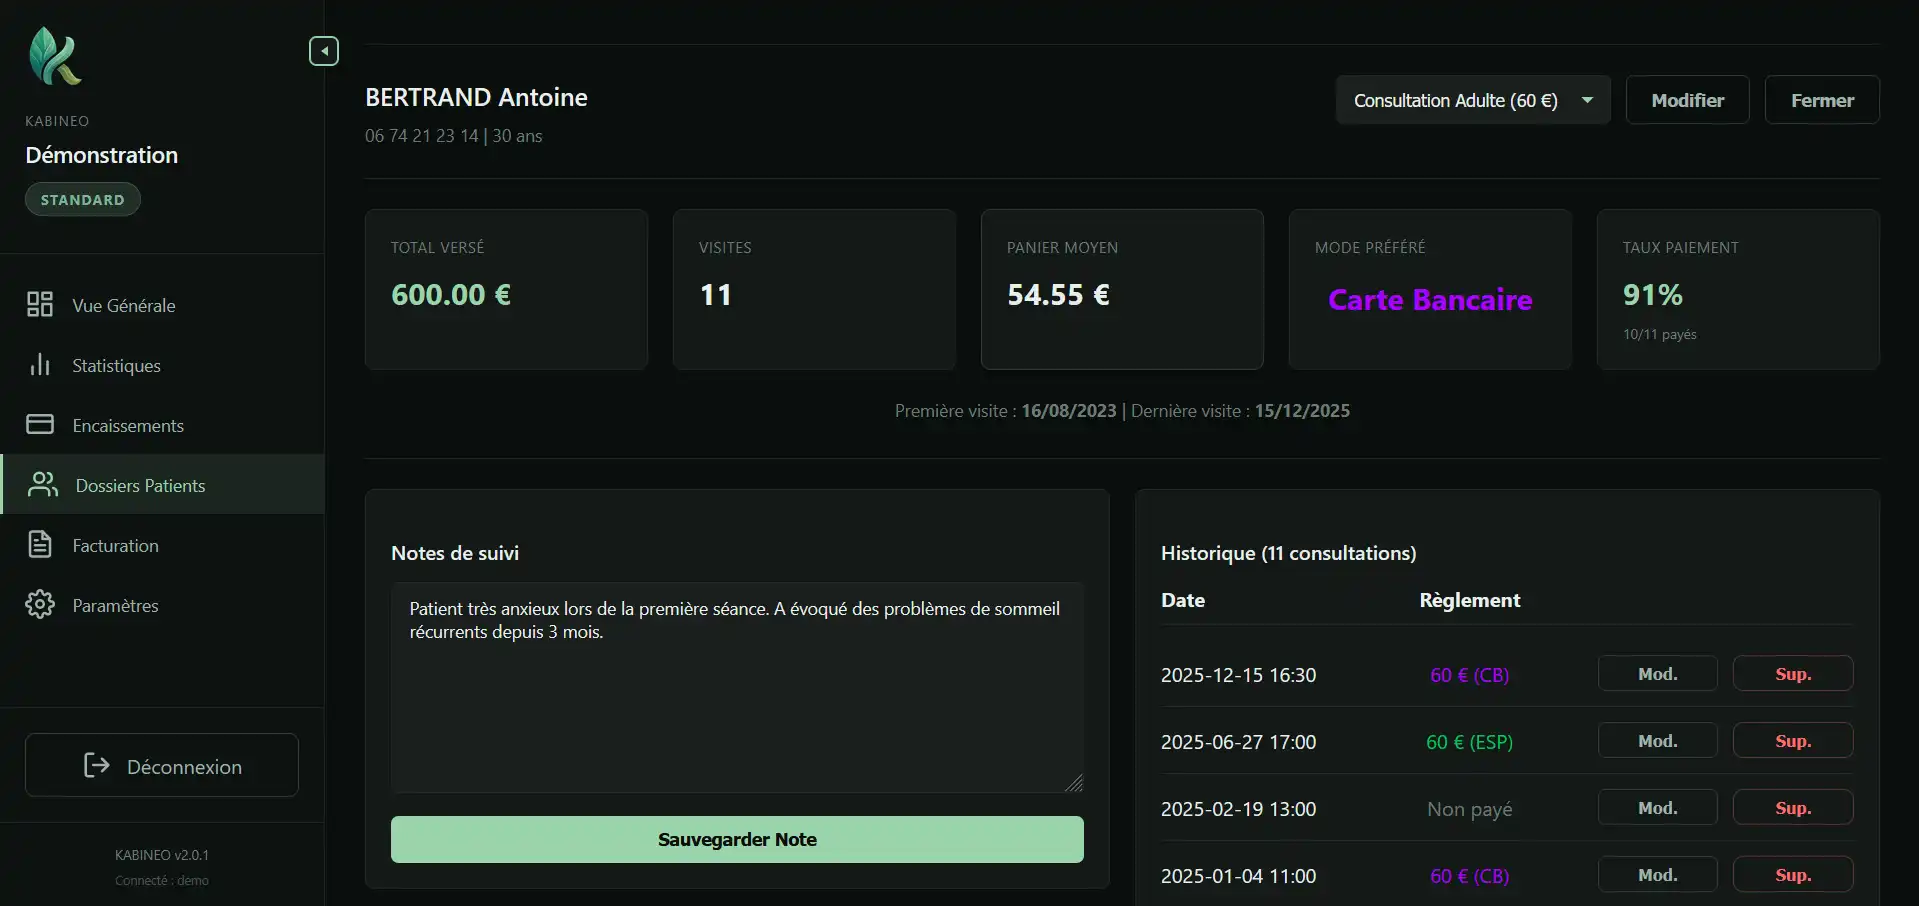
Task: Edit the 2025-12-15 16:30 consultation with Mod.
Action: 1657,674
